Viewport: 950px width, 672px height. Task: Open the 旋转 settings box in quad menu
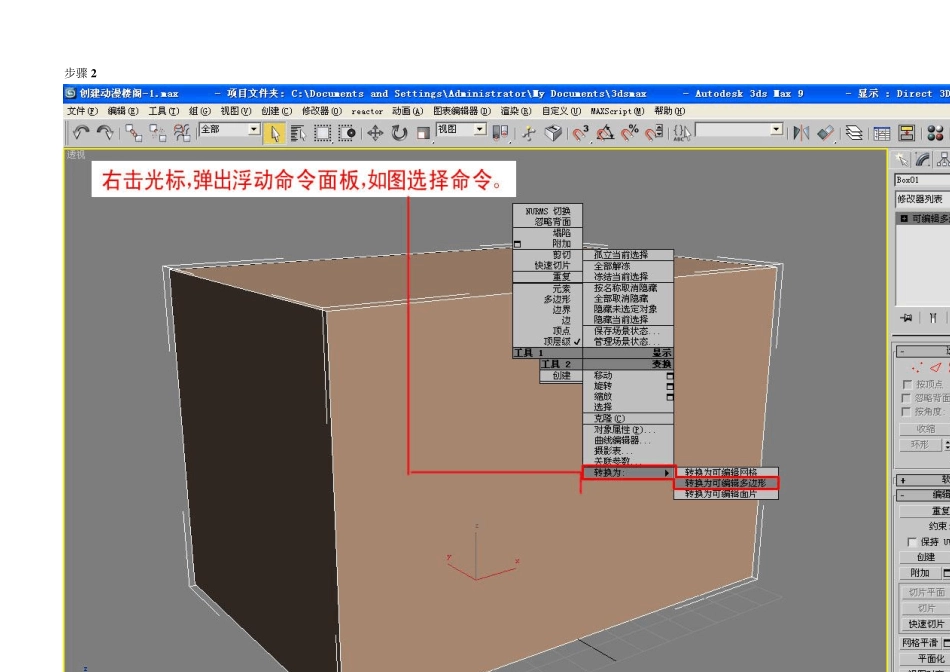669,387
